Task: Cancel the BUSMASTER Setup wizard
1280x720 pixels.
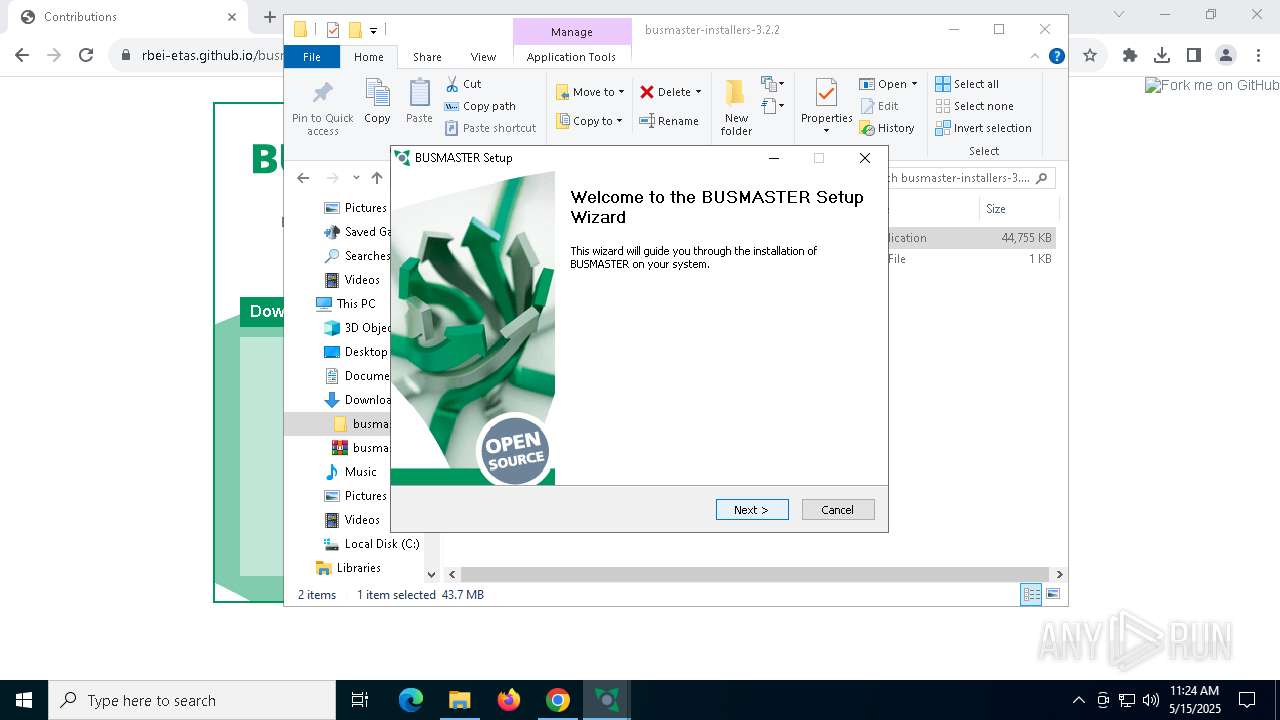Action: (838, 510)
